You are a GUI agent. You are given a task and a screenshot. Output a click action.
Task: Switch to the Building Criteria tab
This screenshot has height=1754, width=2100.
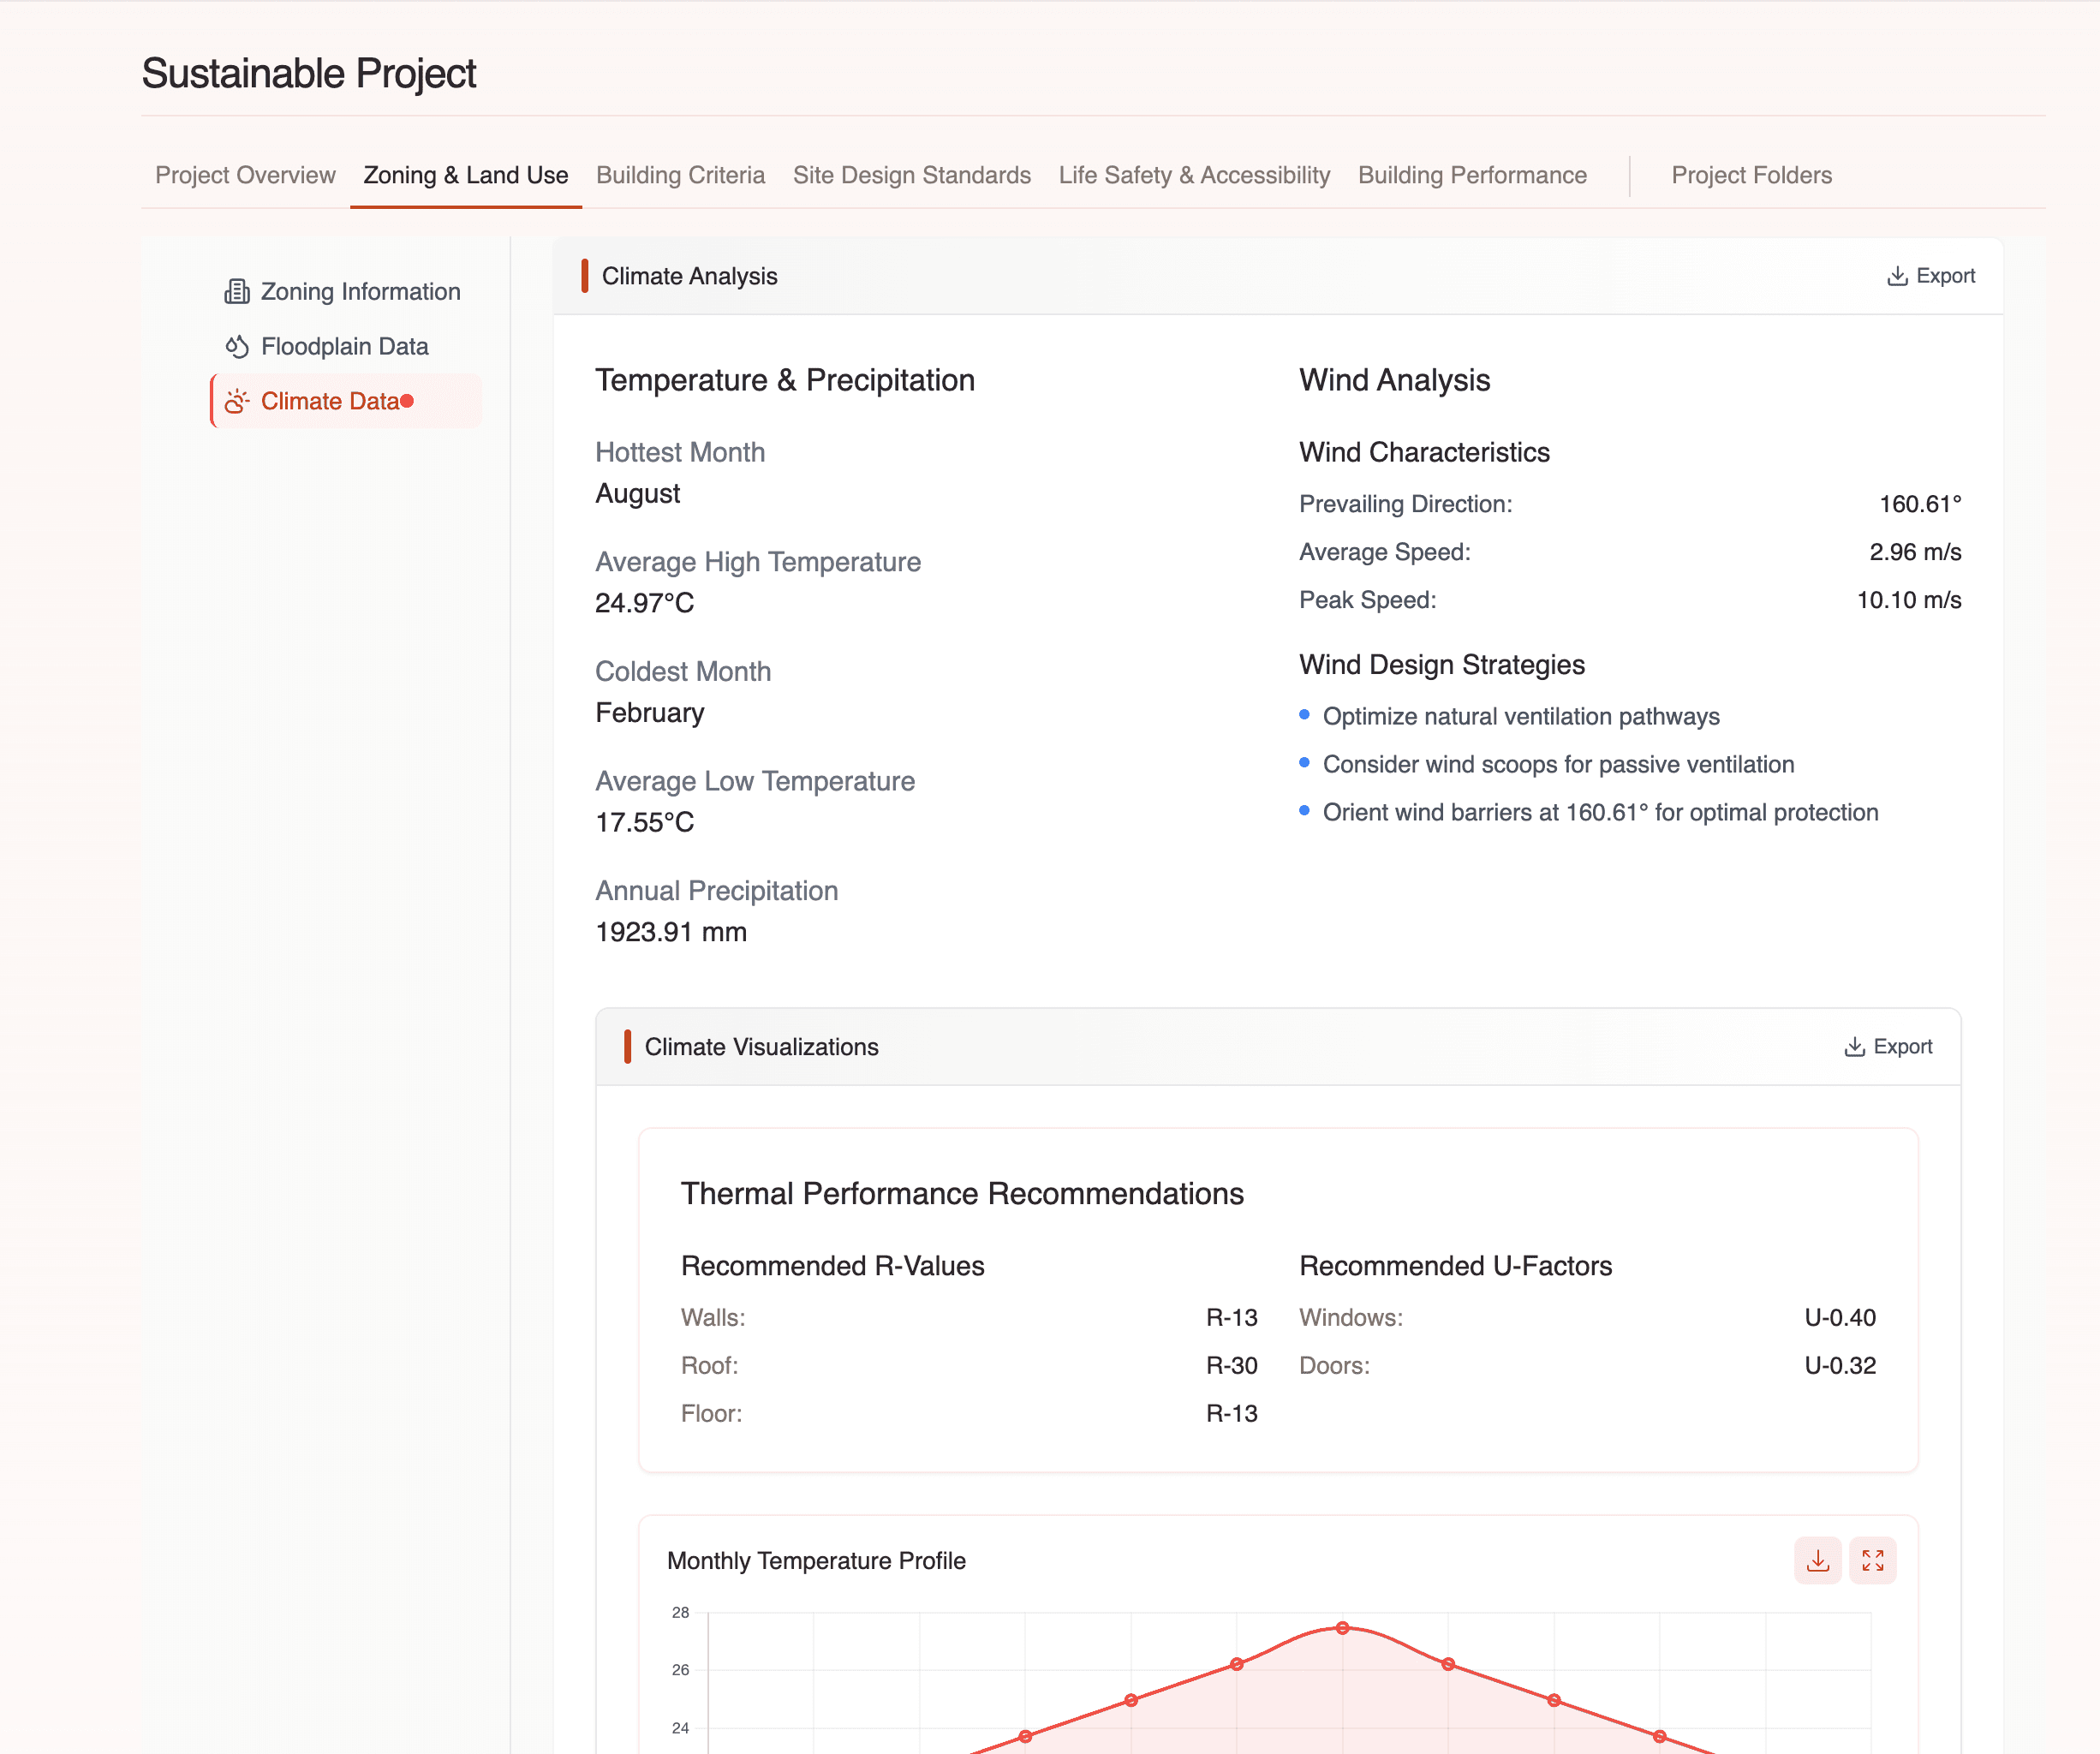tap(680, 175)
